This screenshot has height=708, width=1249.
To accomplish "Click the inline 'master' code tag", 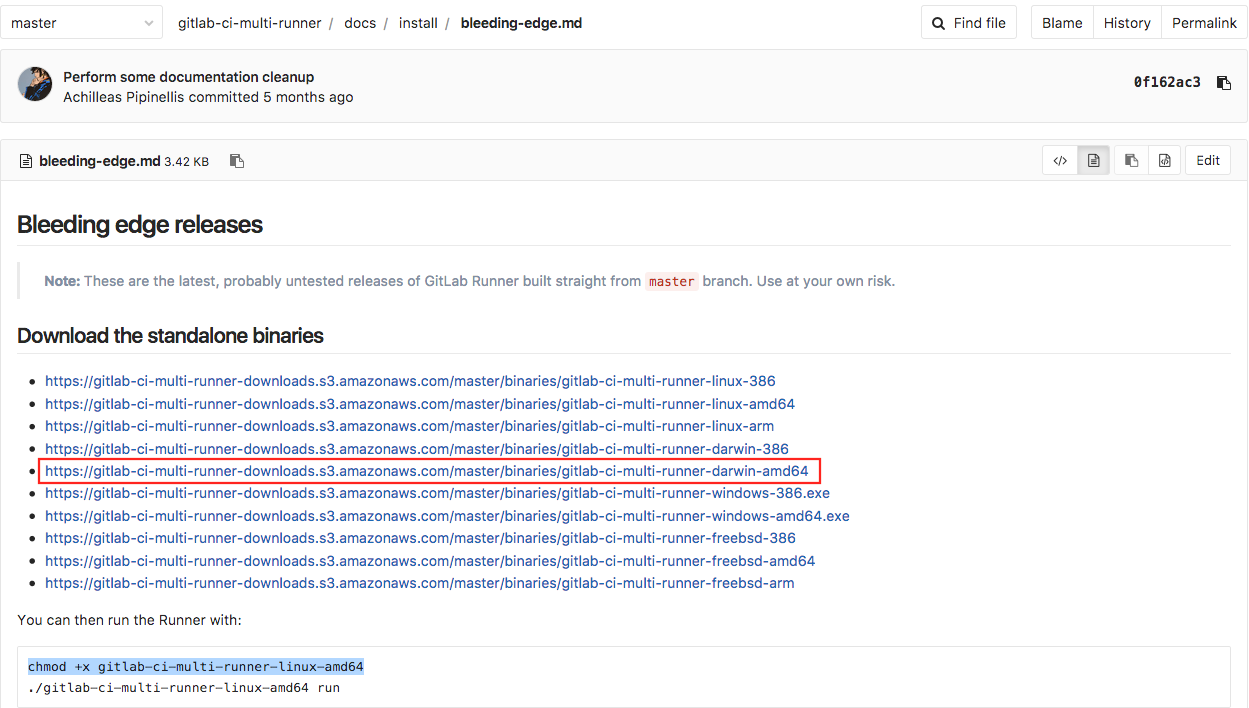I will coord(671,281).
